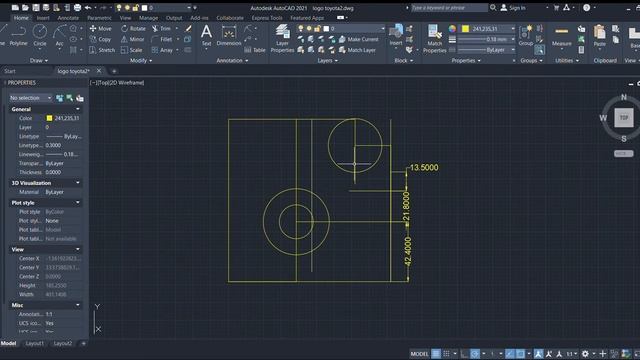This screenshot has width=640, height=360.
Task: Click the Plot printer icon in quick access
Action: point(77,7)
